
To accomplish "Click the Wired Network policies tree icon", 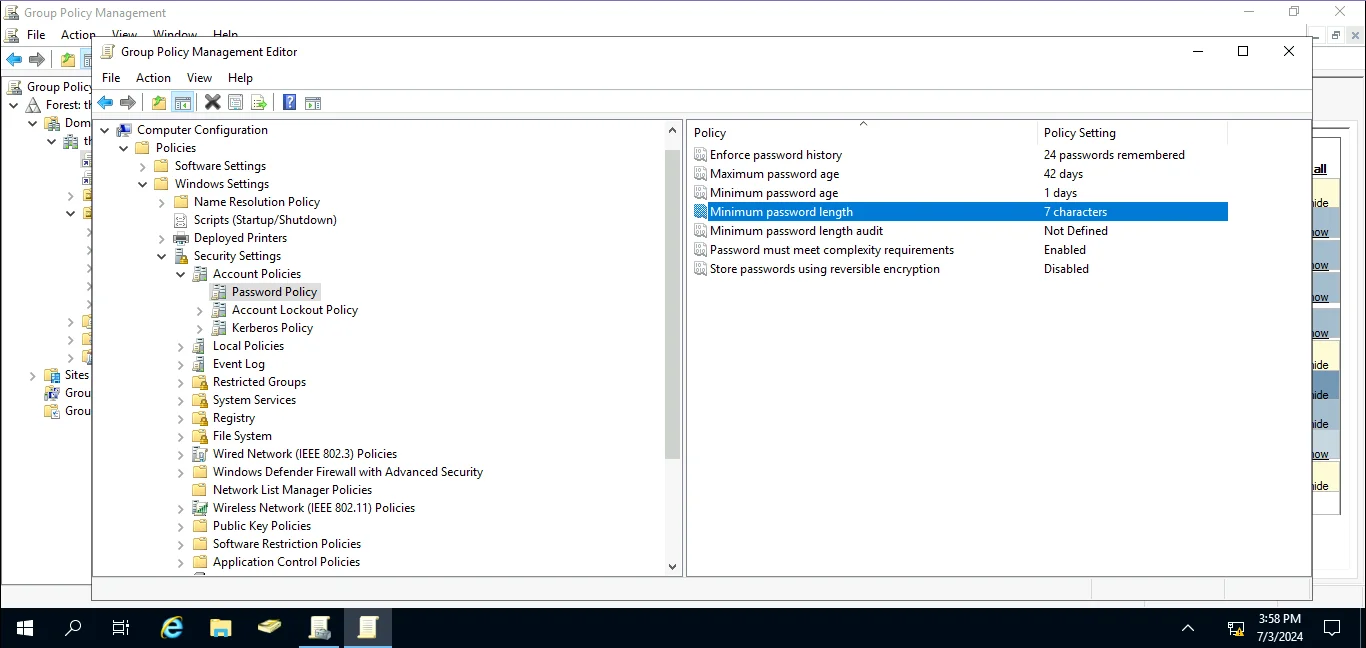I will click(200, 454).
